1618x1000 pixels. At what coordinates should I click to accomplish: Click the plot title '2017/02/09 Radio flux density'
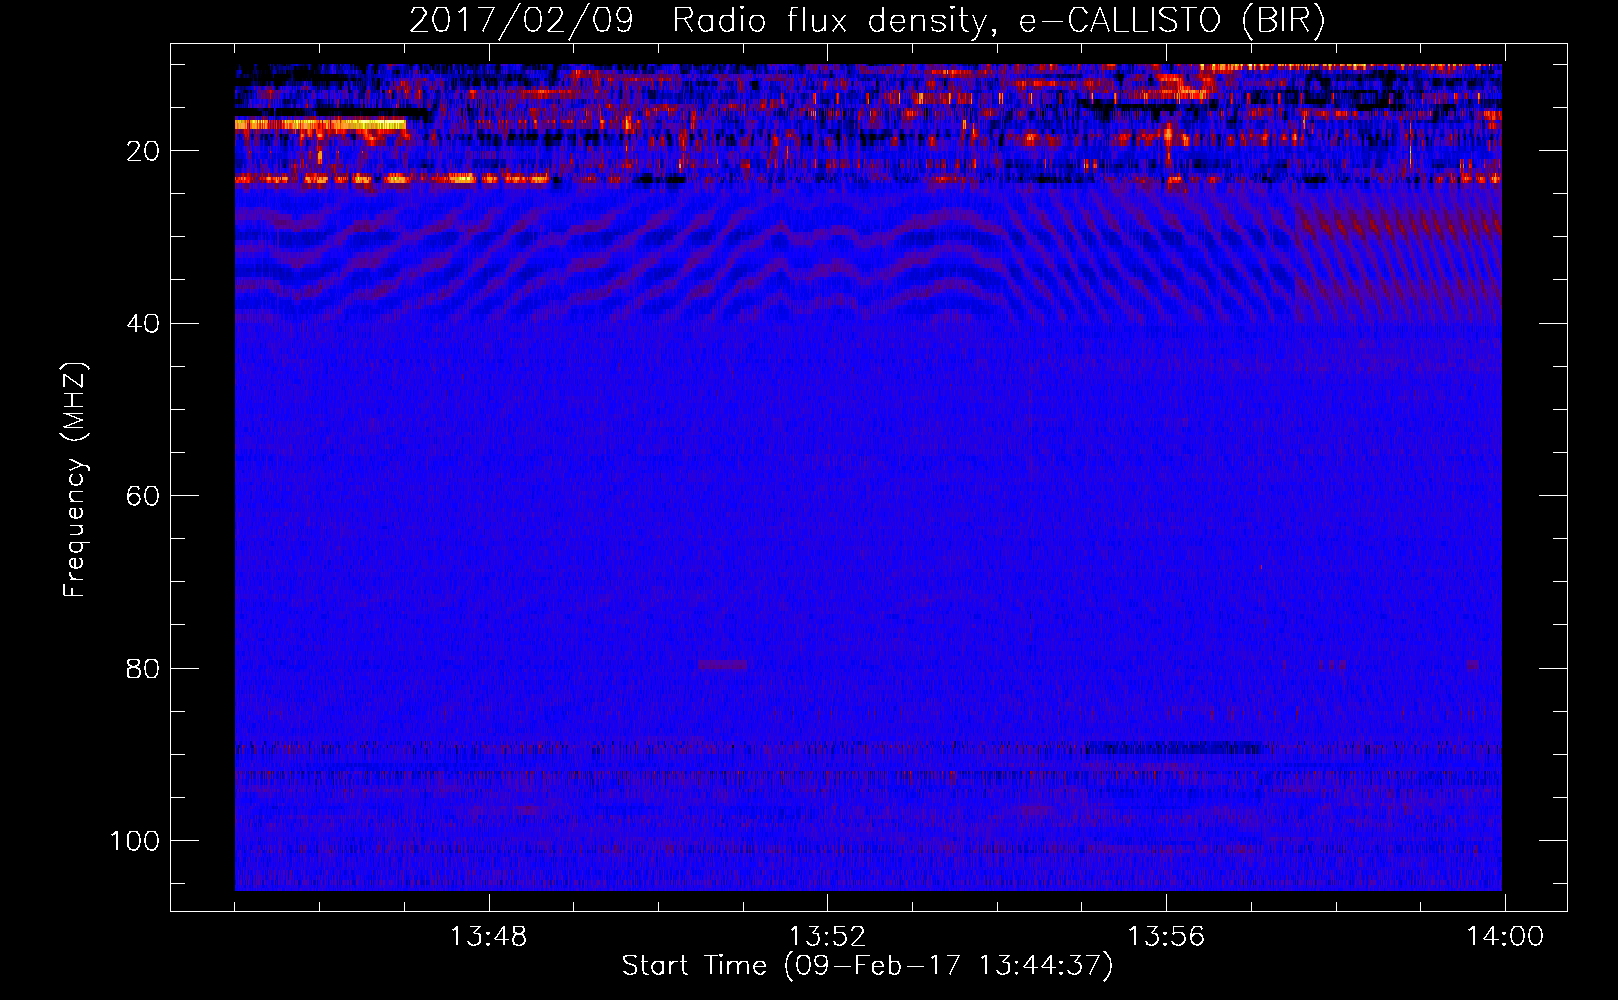pos(698,21)
